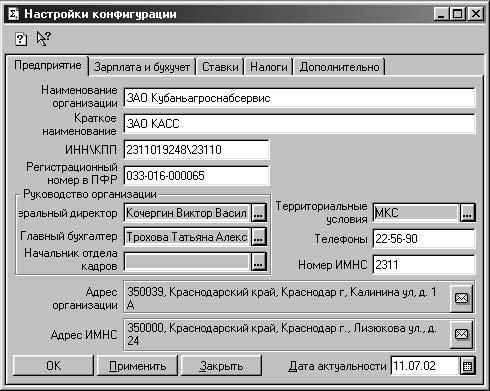Open the Налоги tab

pos(269,67)
